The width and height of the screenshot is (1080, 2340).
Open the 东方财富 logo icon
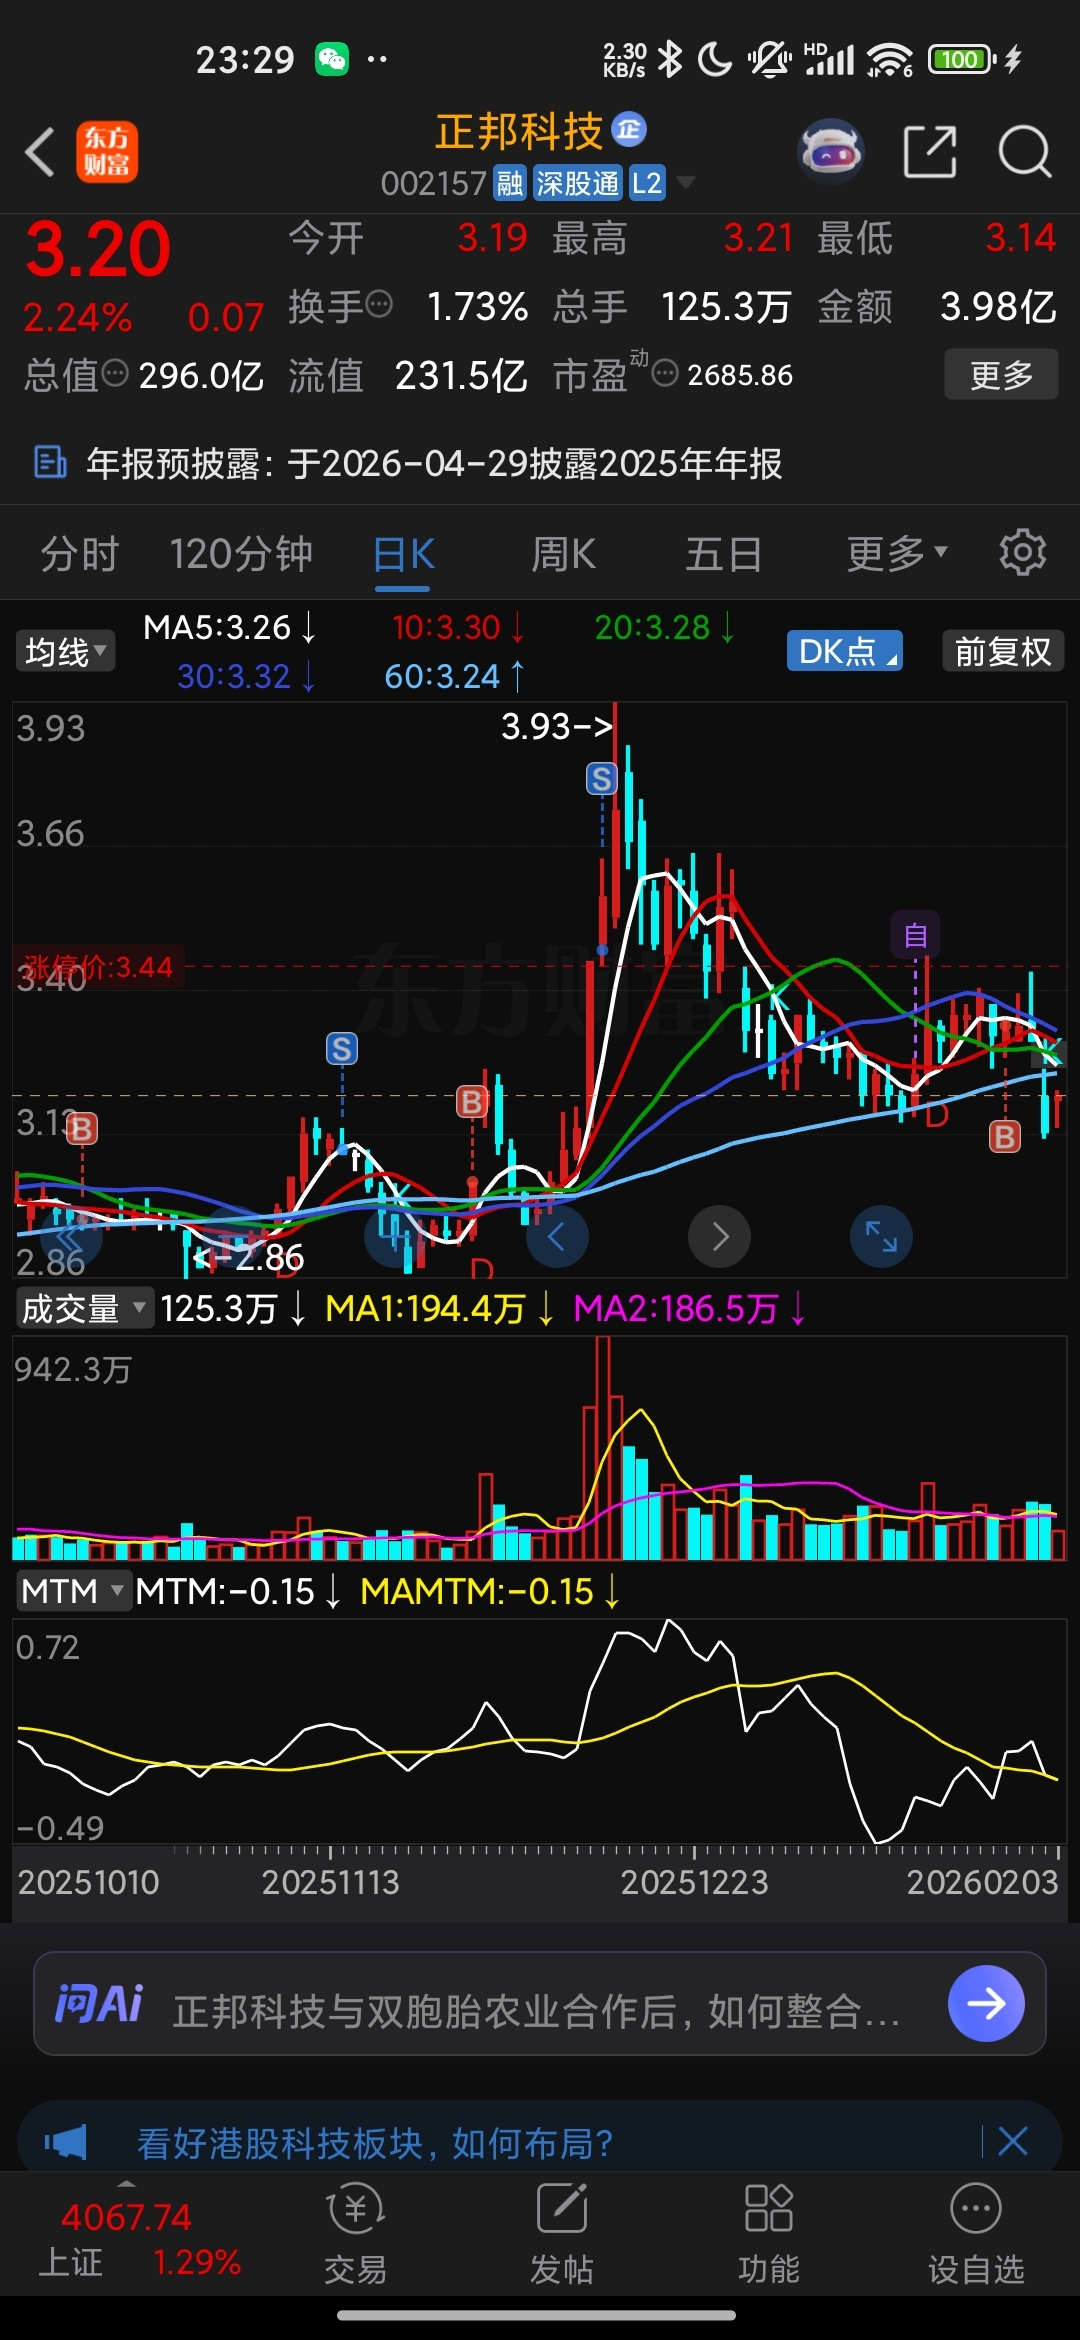pyautogui.click(x=107, y=152)
